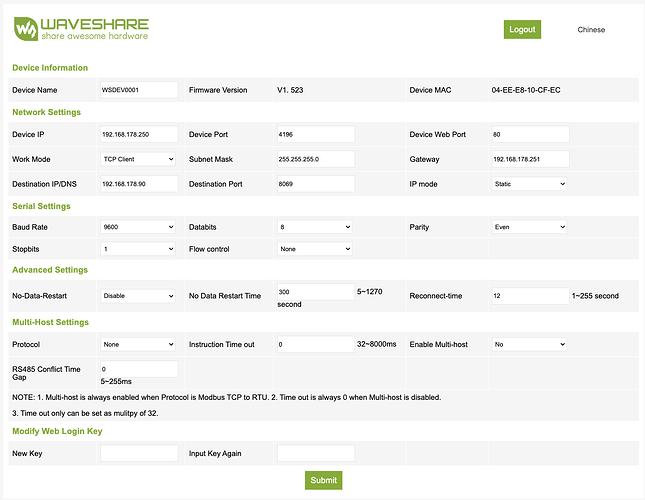Click the Multi-Host Settings heading
The width and height of the screenshot is (645, 500).
51,322
